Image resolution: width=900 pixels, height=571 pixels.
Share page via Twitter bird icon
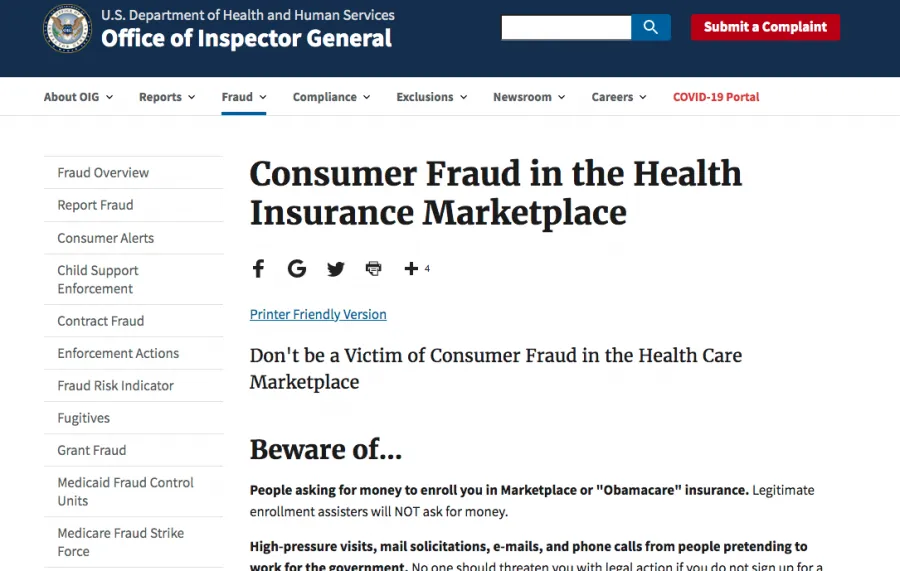(x=335, y=269)
